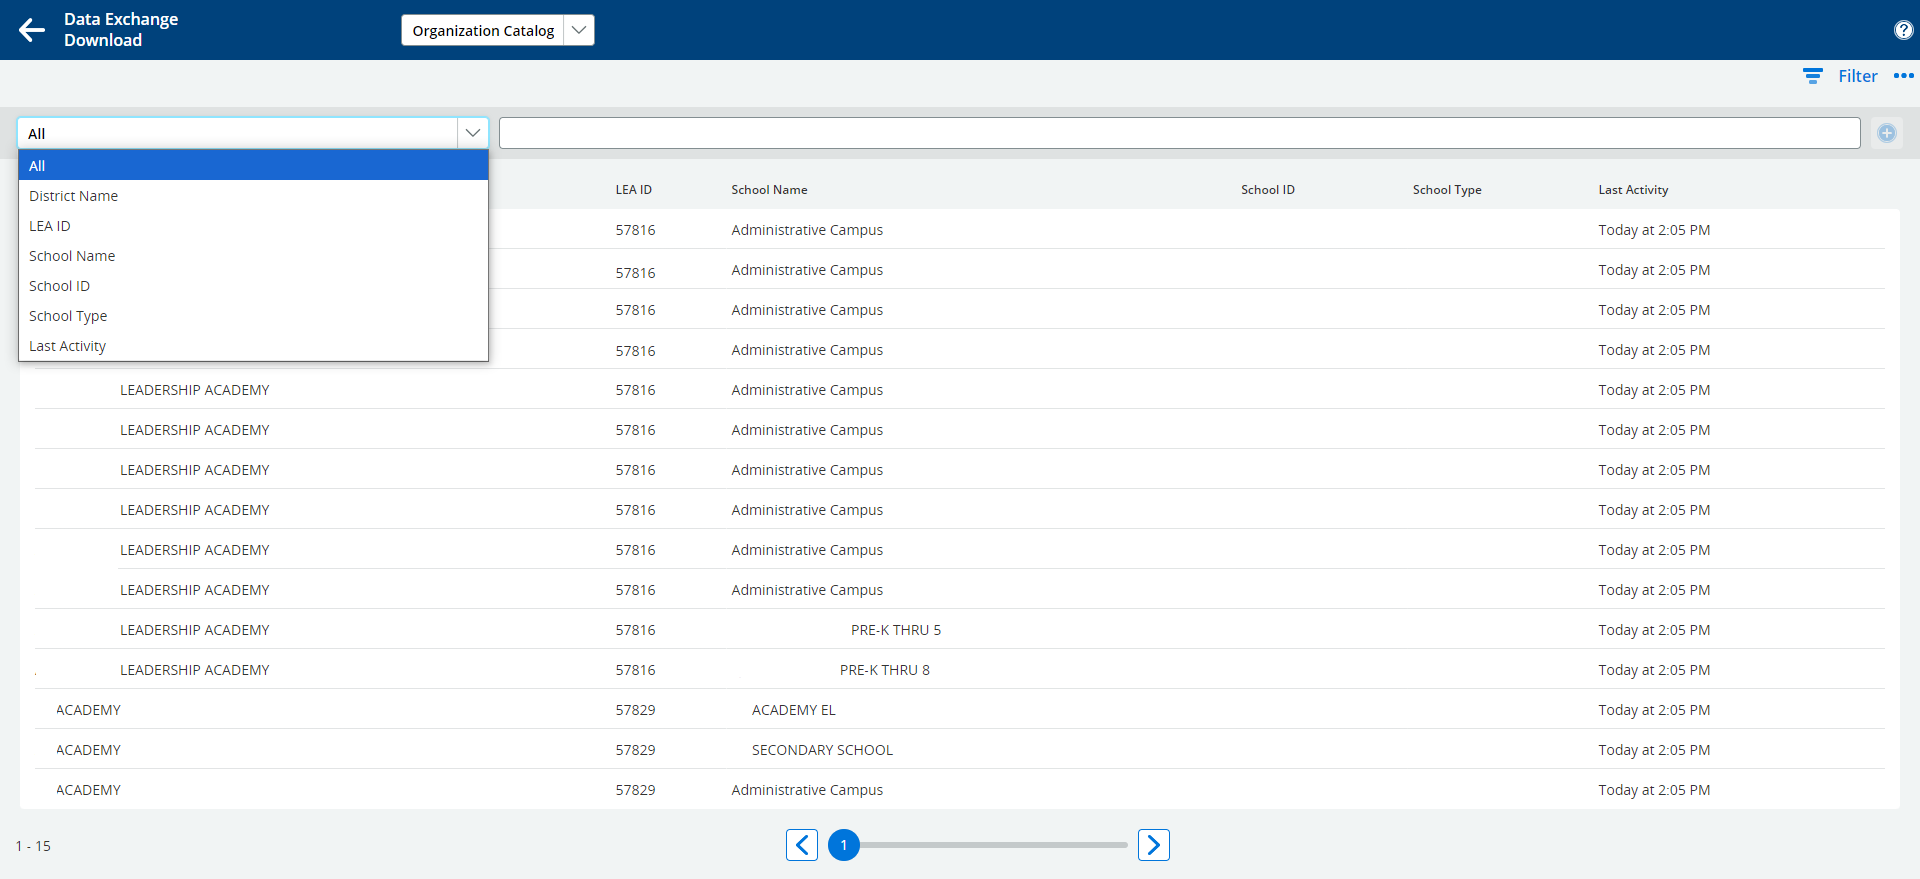Select District Name from the dropdown list

[x=73, y=196]
